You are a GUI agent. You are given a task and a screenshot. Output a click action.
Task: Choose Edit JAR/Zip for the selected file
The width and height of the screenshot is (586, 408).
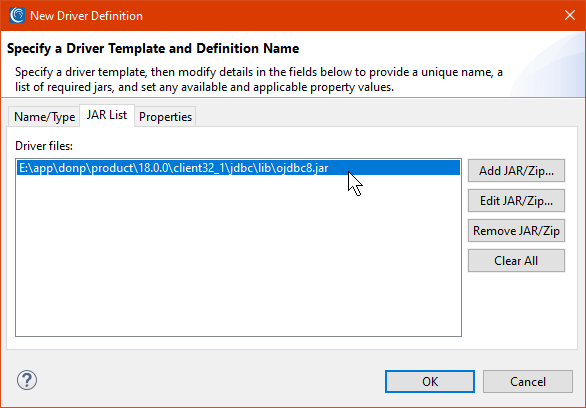pos(516,201)
